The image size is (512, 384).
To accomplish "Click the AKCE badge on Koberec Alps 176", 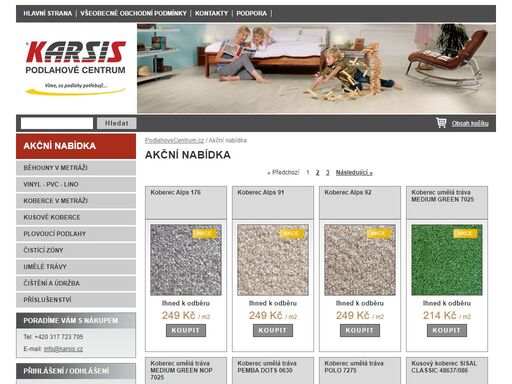I will (204, 233).
